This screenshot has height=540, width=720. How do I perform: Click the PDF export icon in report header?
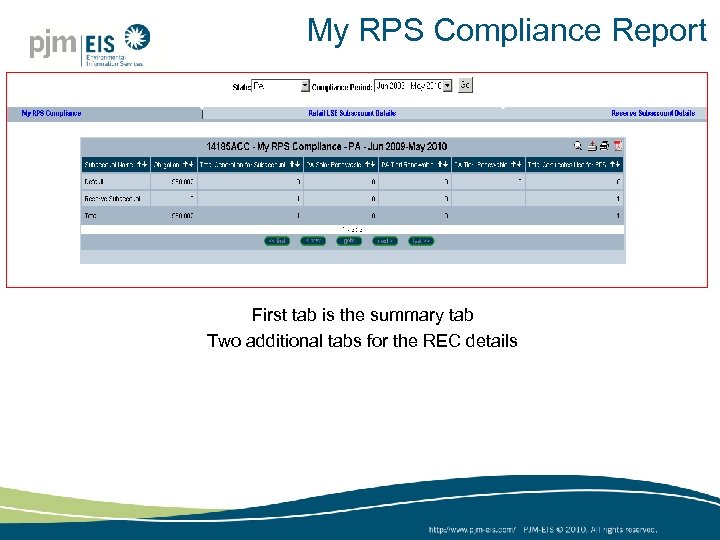pos(618,146)
